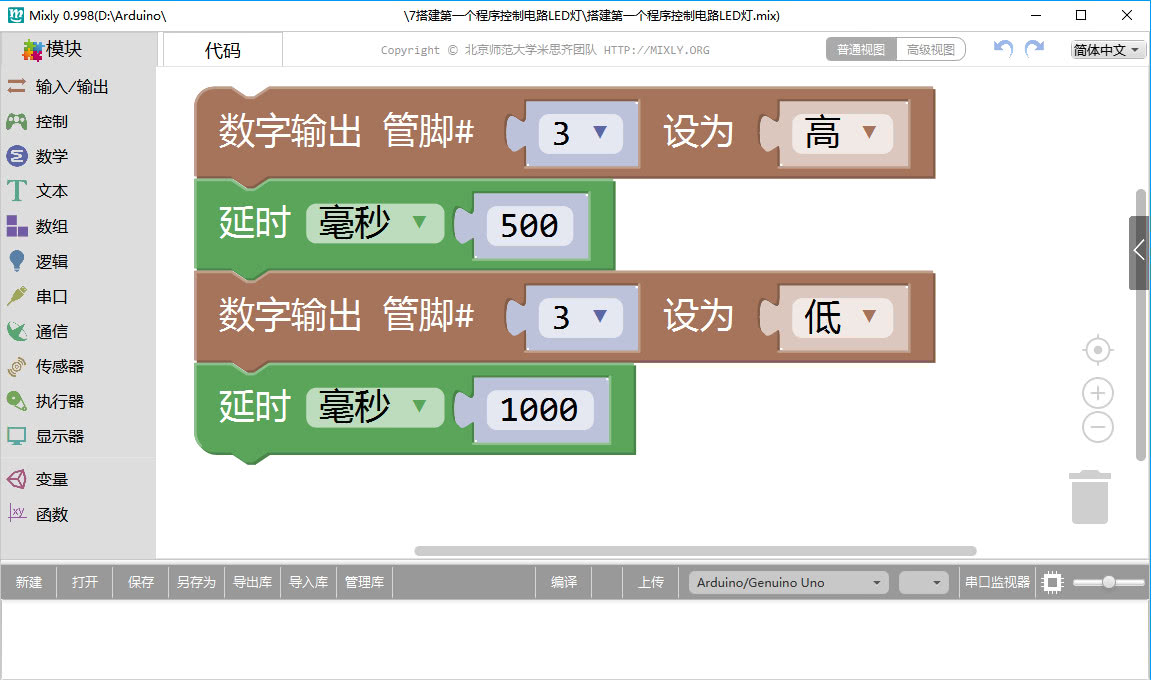Image resolution: width=1153 pixels, height=681 pixels.
Task: Enable 普通视图 (normal view)
Action: pyautogui.click(x=860, y=48)
